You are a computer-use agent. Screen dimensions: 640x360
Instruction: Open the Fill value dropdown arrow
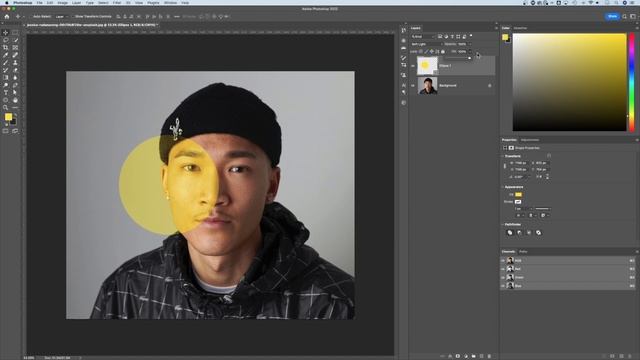coord(470,52)
